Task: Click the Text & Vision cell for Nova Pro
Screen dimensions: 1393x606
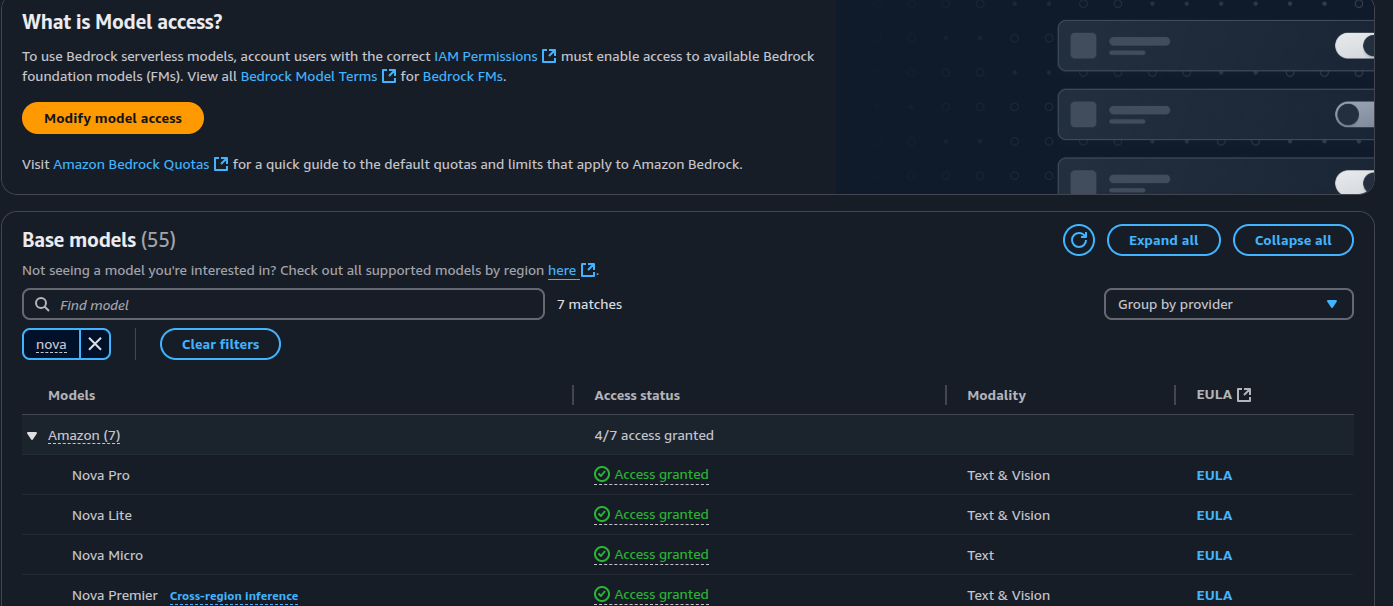Action: click(x=1008, y=475)
